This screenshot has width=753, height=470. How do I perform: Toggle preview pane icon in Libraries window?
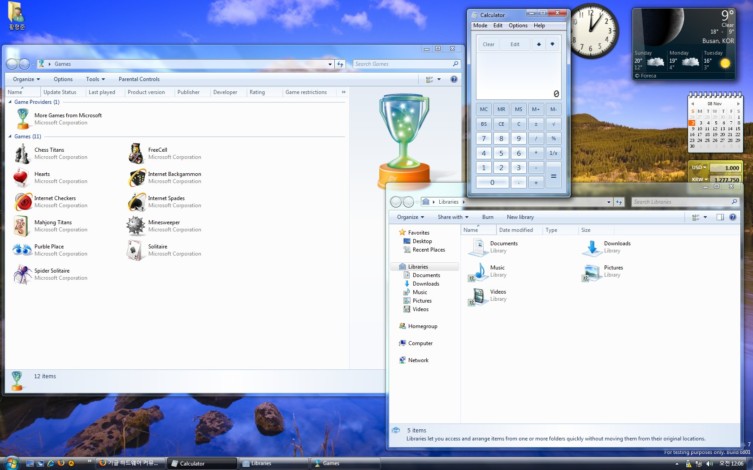(x=720, y=217)
